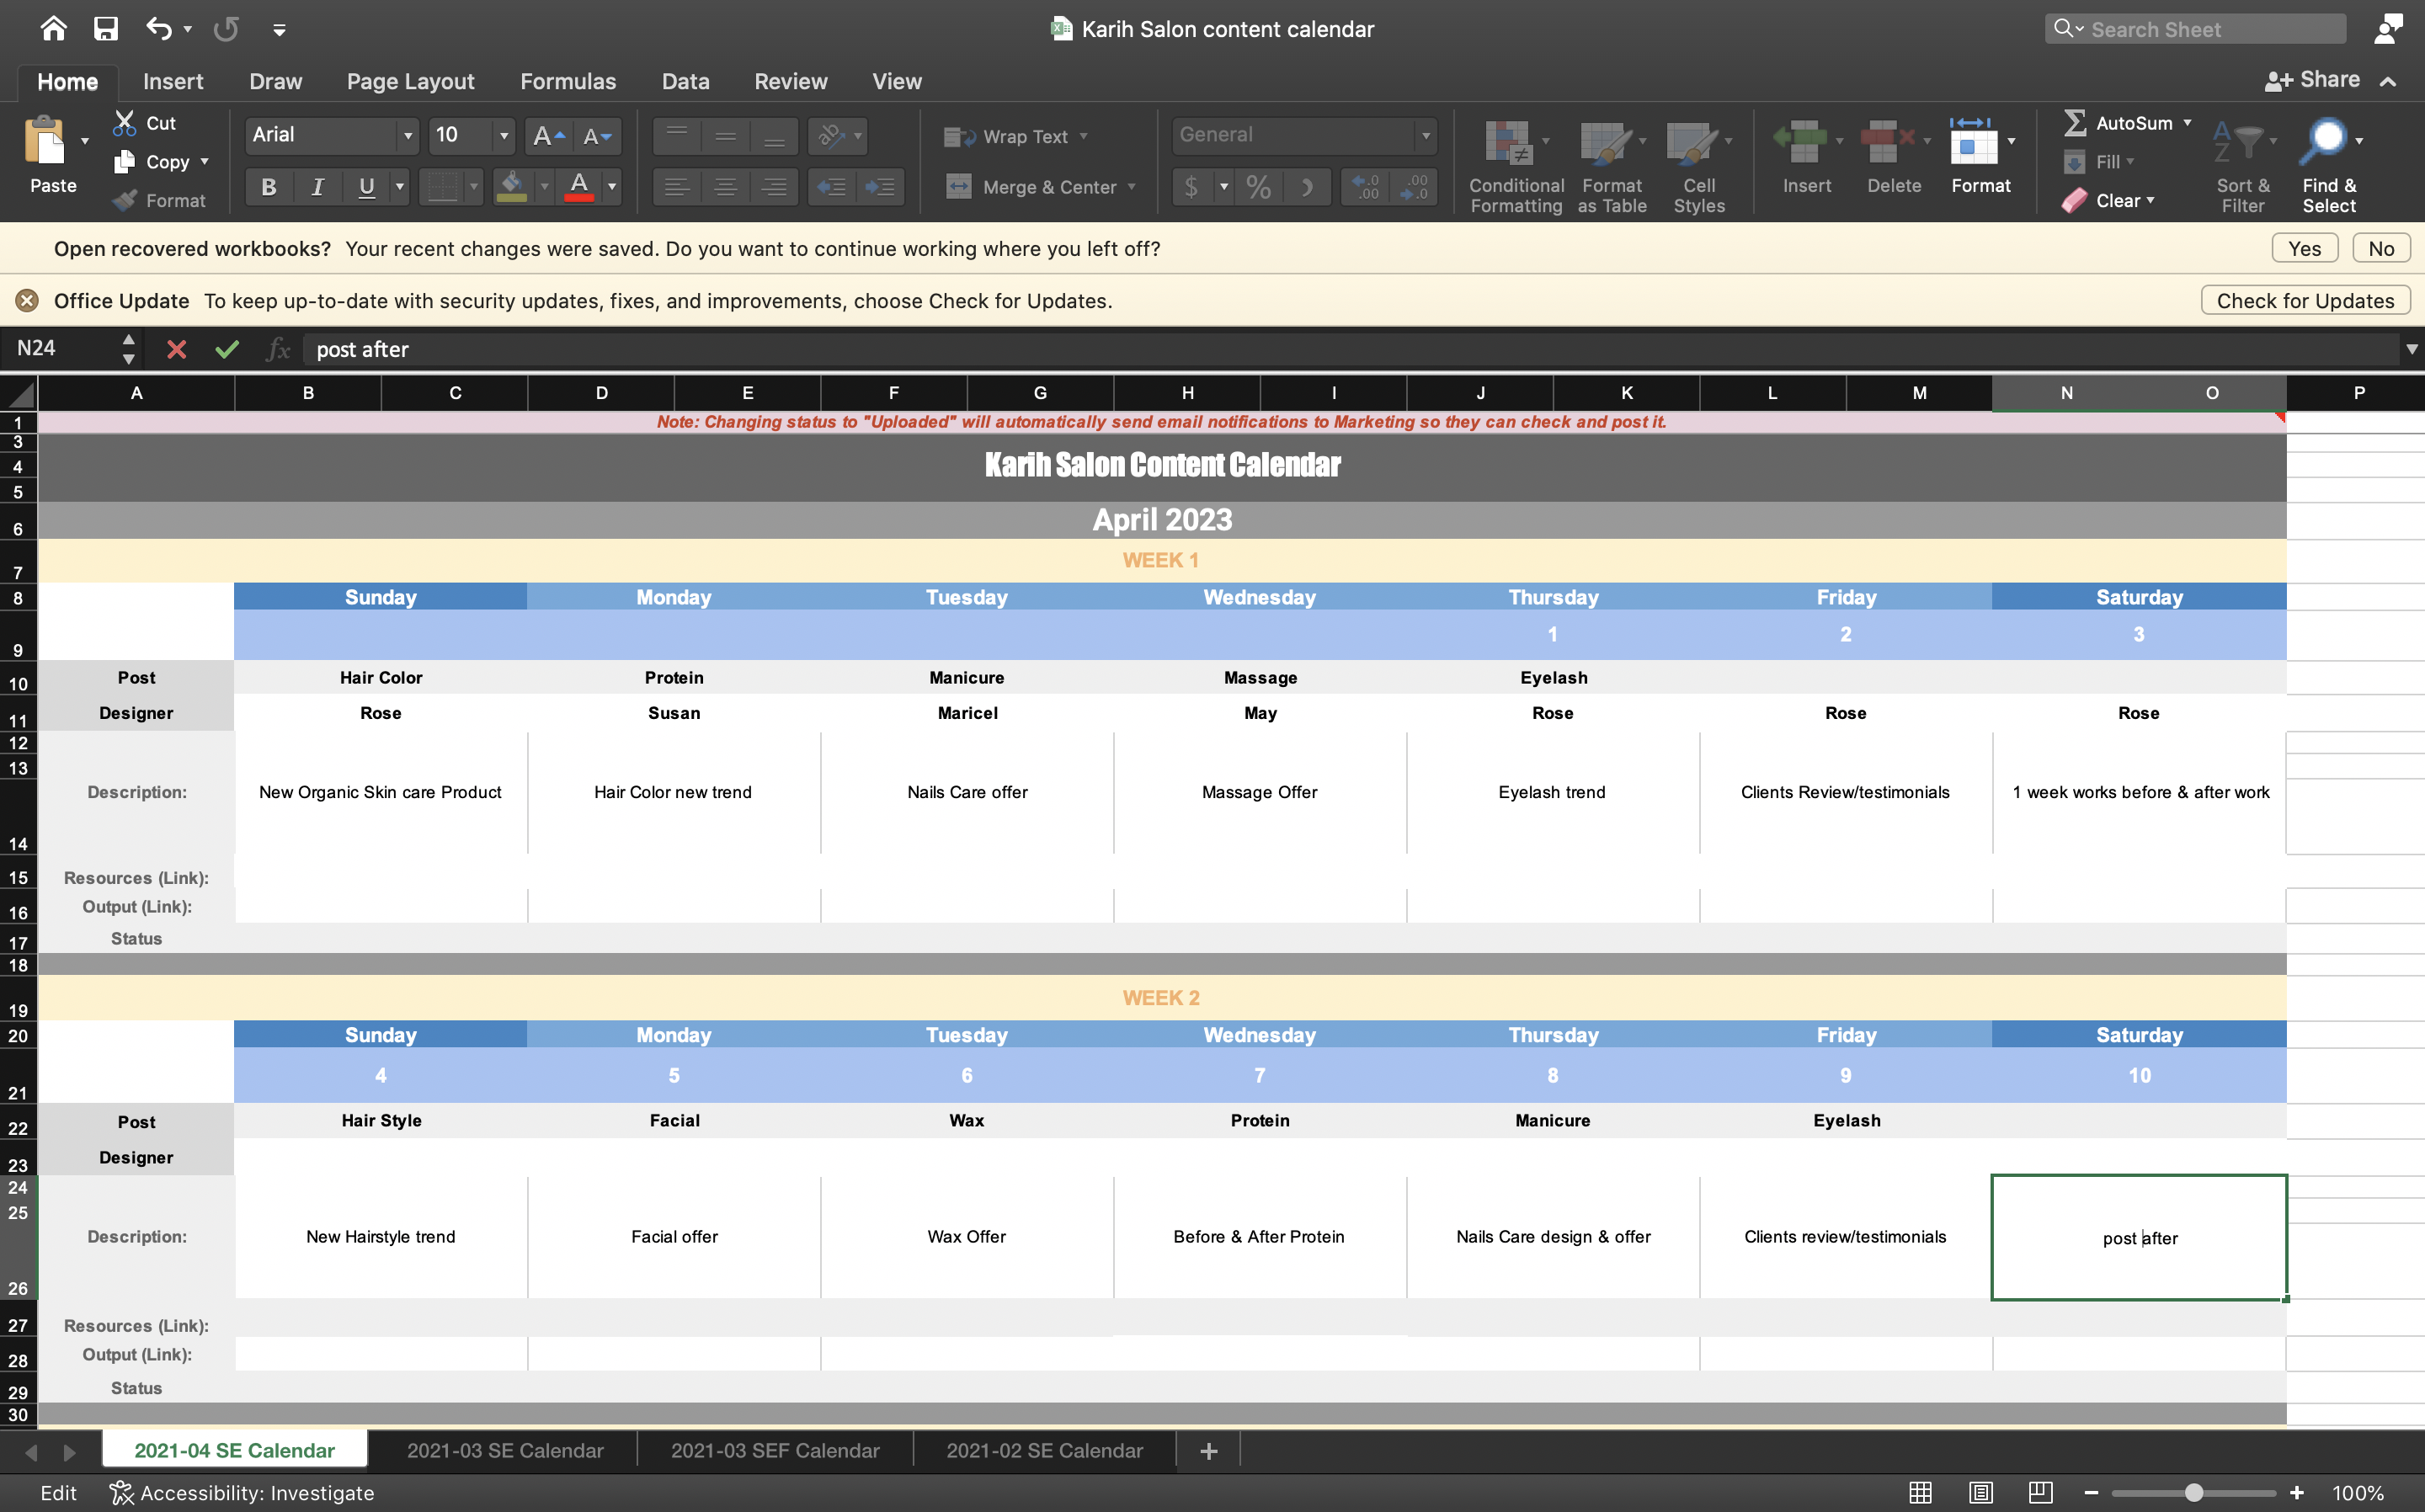Click No on recovered workbooks prompt
The height and width of the screenshot is (1512, 2425).
point(2381,248)
